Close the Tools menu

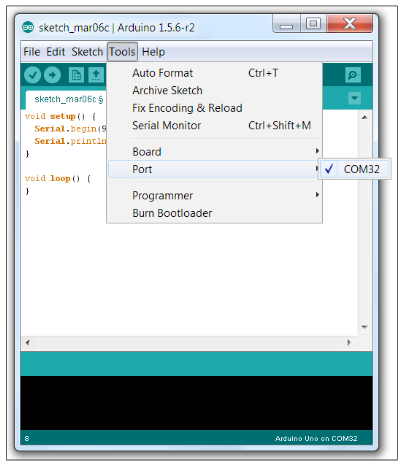pyautogui.click(x=122, y=52)
